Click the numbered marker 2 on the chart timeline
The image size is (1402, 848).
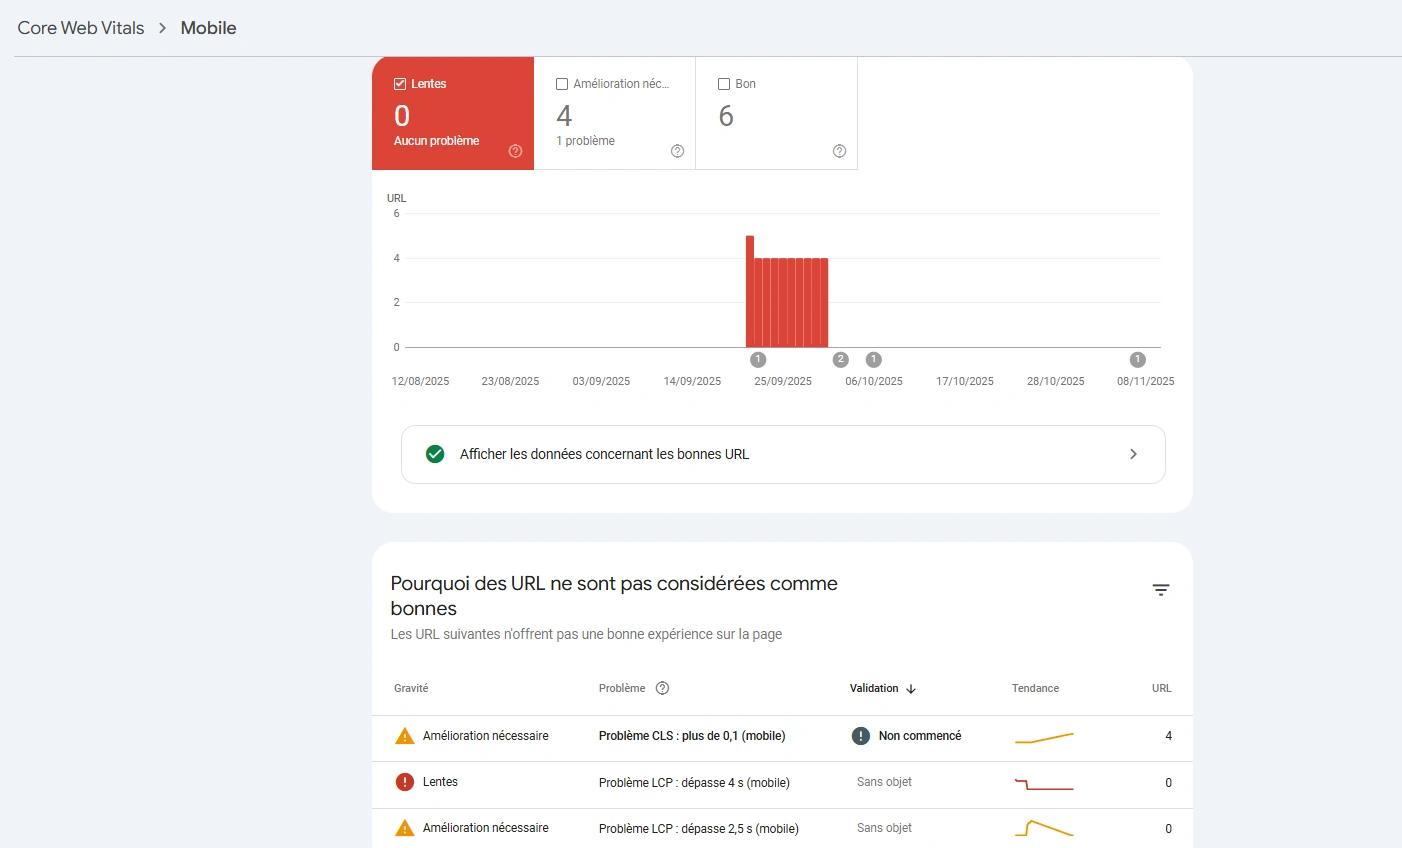point(840,359)
